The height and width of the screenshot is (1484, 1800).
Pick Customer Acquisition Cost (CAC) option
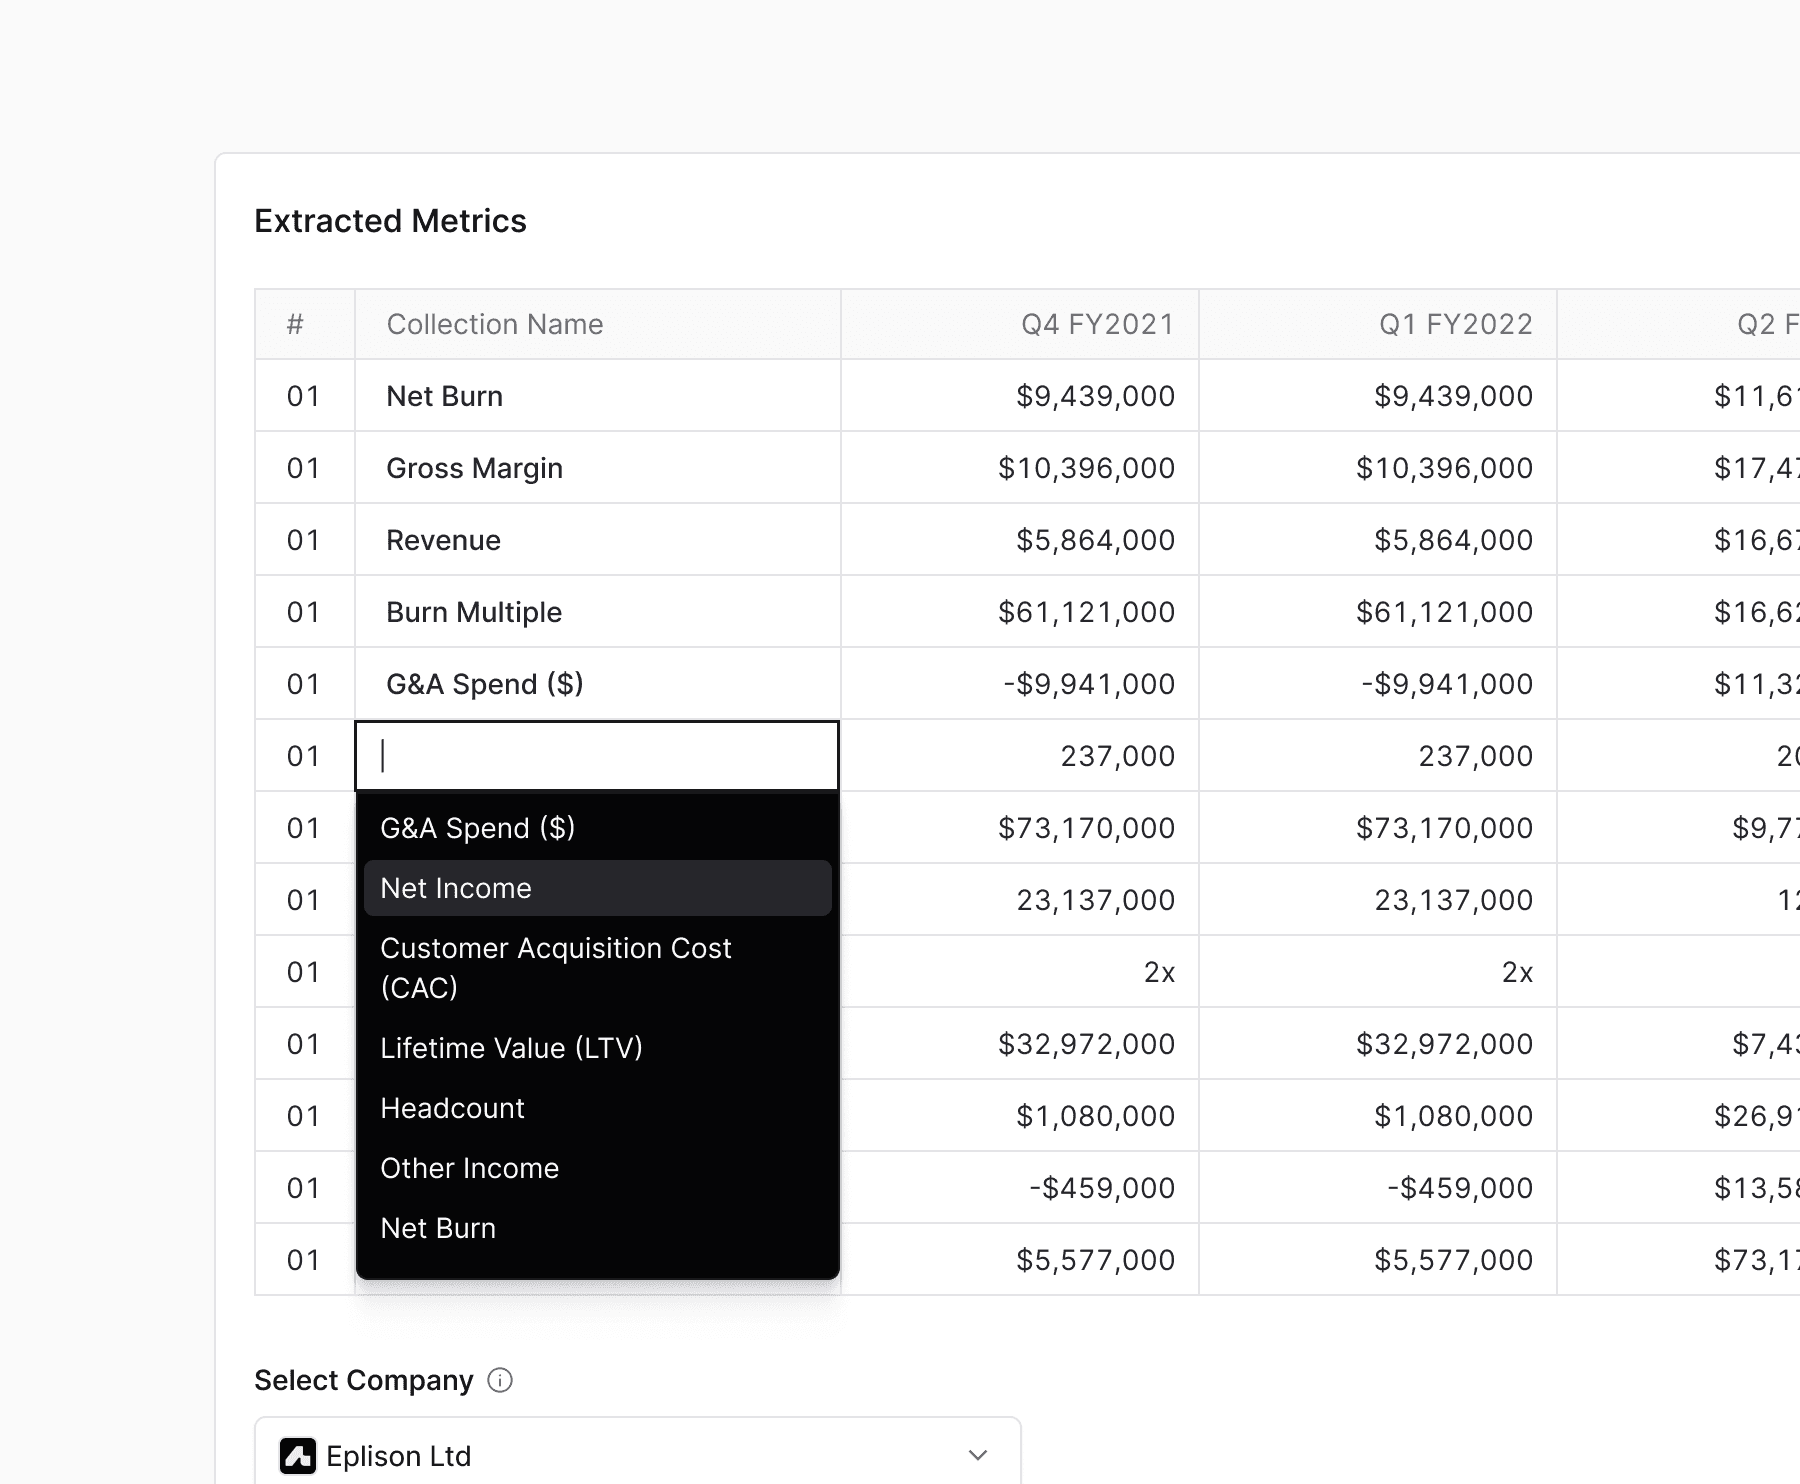pyautogui.click(x=598, y=968)
